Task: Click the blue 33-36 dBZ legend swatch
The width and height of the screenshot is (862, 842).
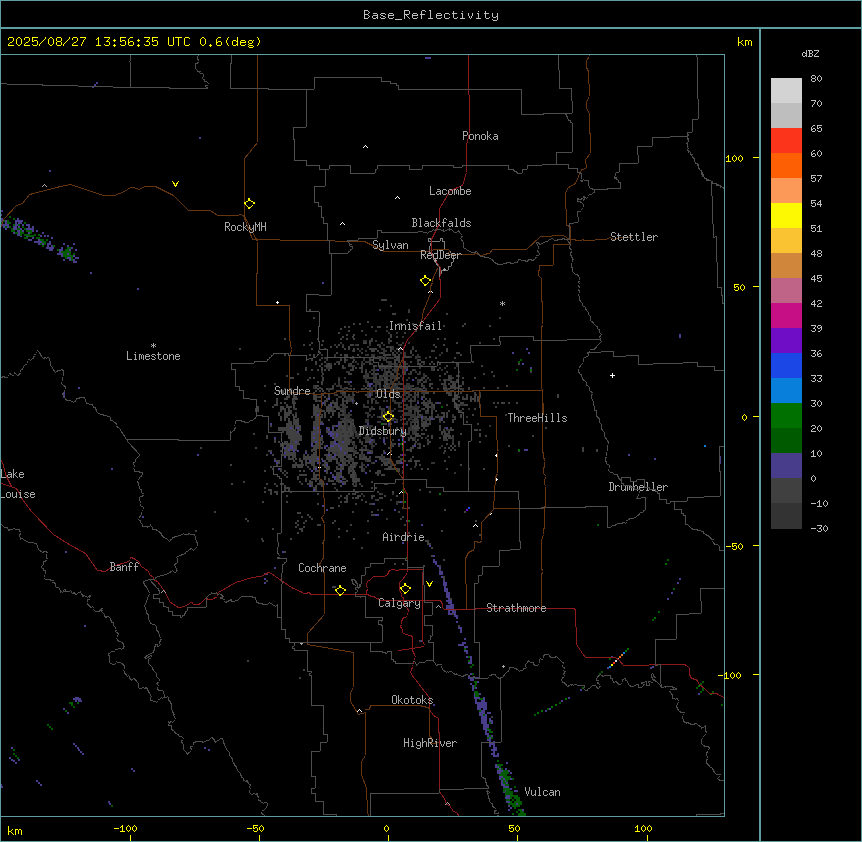Action: (x=786, y=365)
